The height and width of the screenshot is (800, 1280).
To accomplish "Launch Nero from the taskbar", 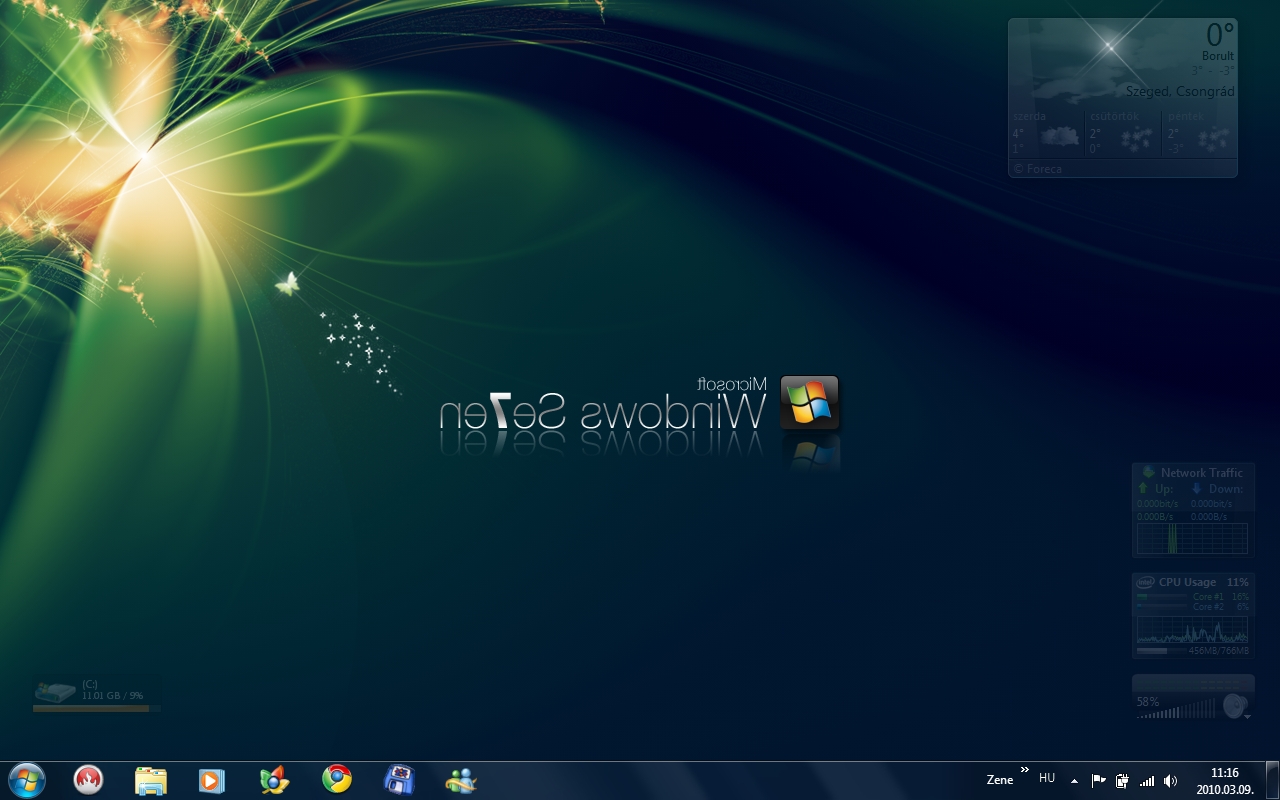I will tap(89, 780).
